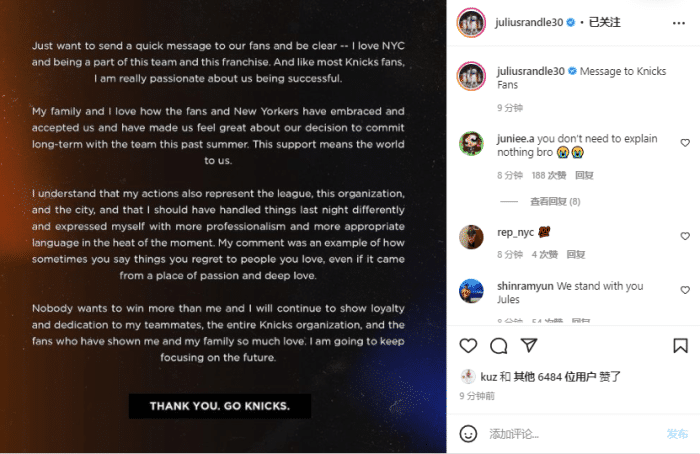This screenshot has height=454, width=700.
Task: Click the juniee.a commenter avatar
Action: [472, 143]
